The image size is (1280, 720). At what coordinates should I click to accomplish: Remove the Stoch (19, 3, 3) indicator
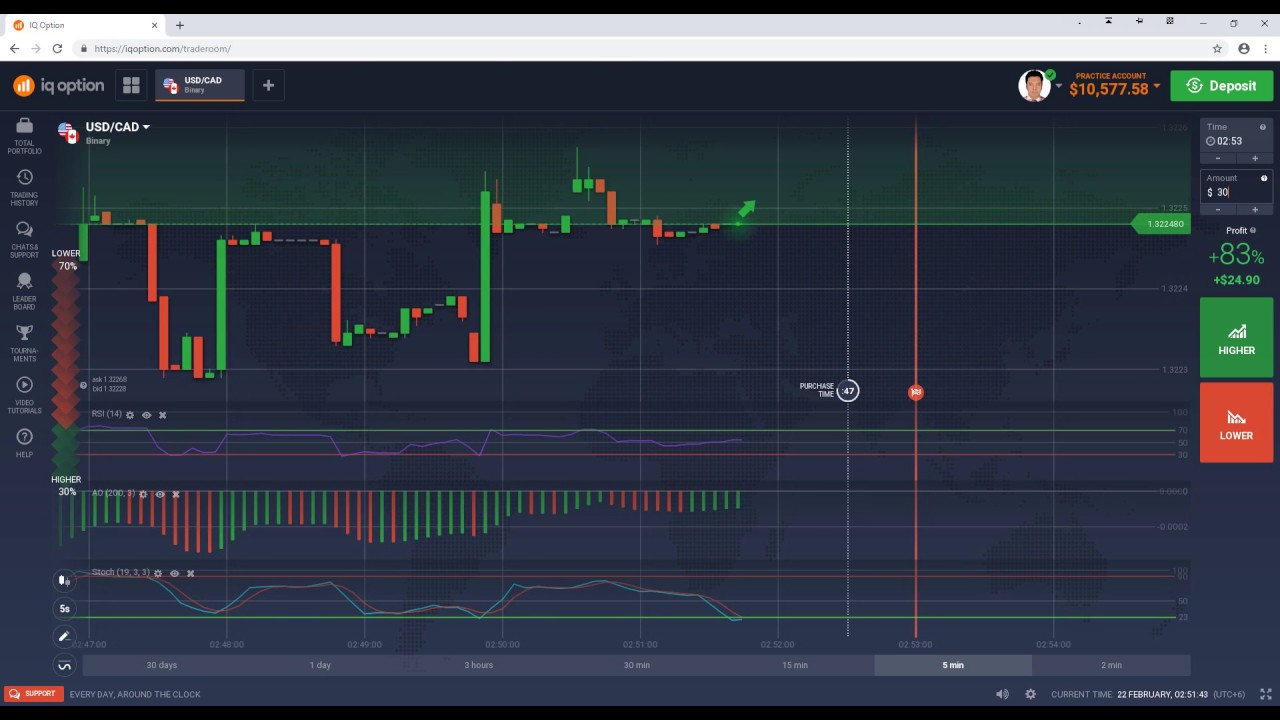pos(190,573)
